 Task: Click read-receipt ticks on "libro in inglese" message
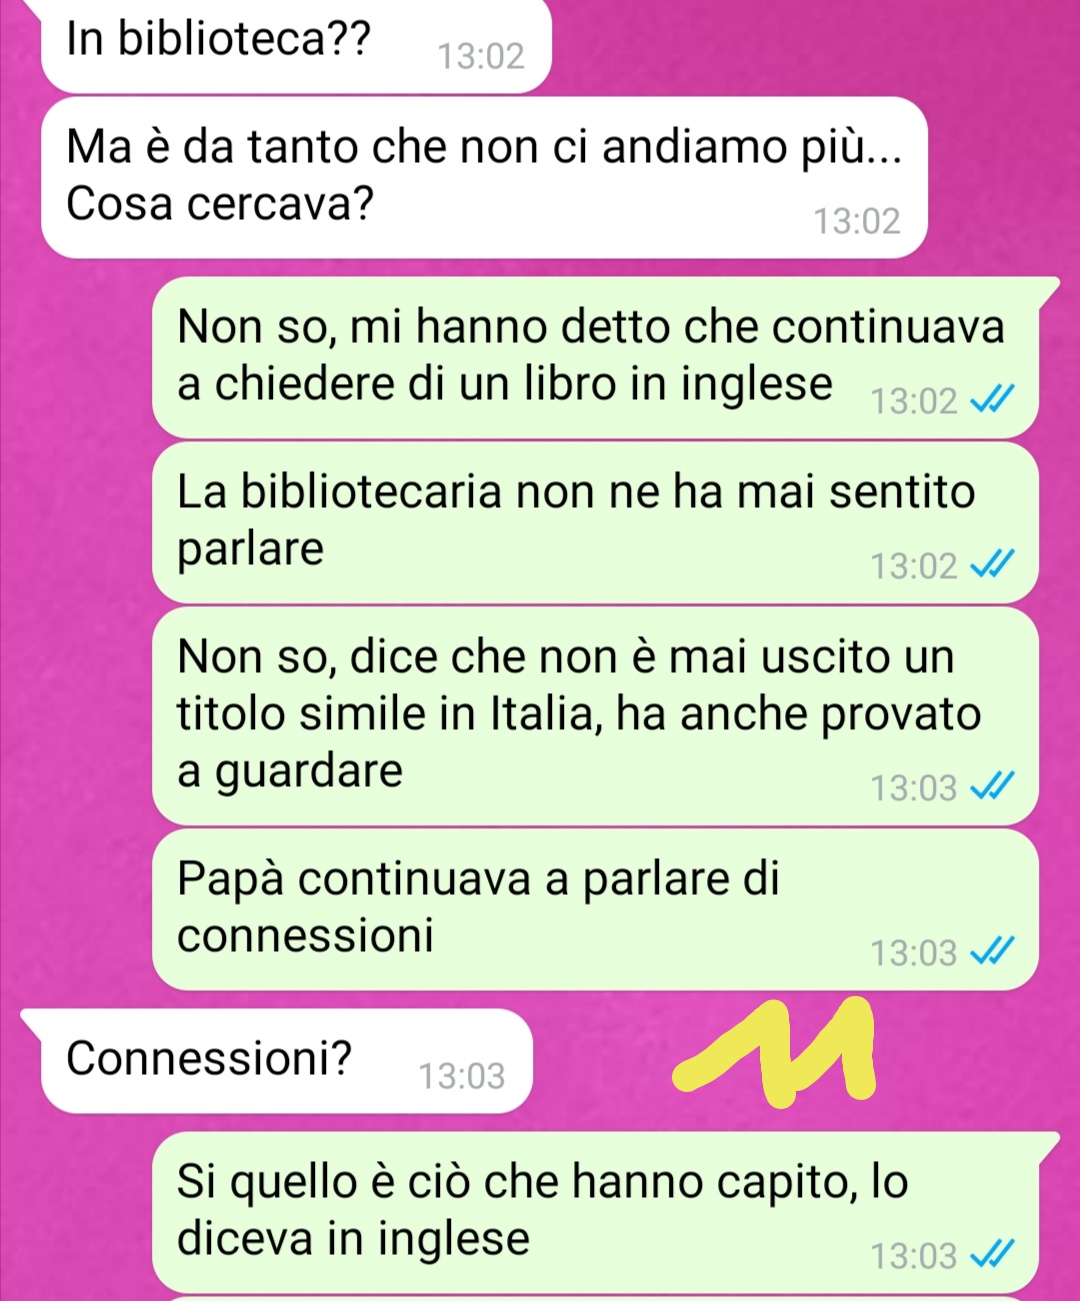click(x=993, y=400)
